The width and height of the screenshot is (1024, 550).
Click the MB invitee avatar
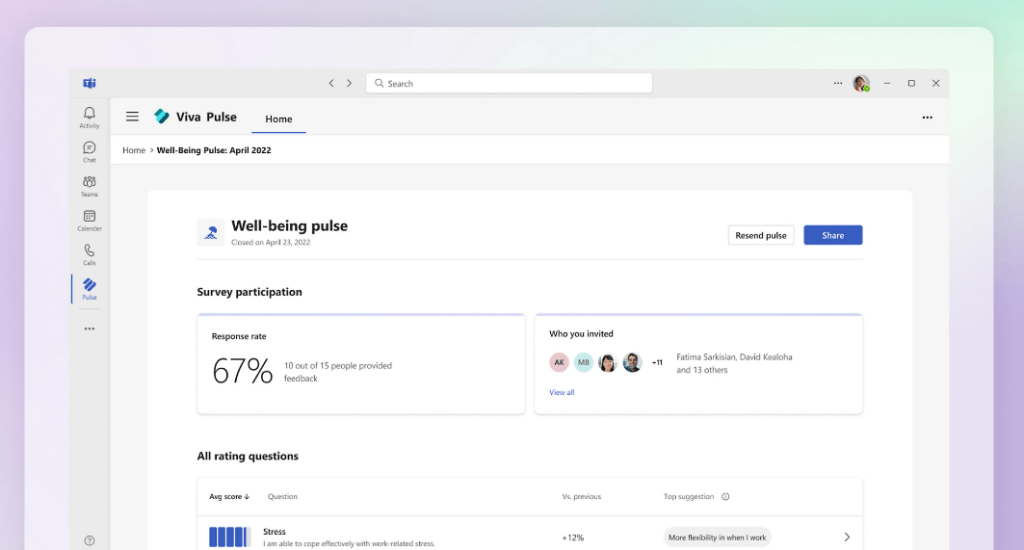click(583, 362)
